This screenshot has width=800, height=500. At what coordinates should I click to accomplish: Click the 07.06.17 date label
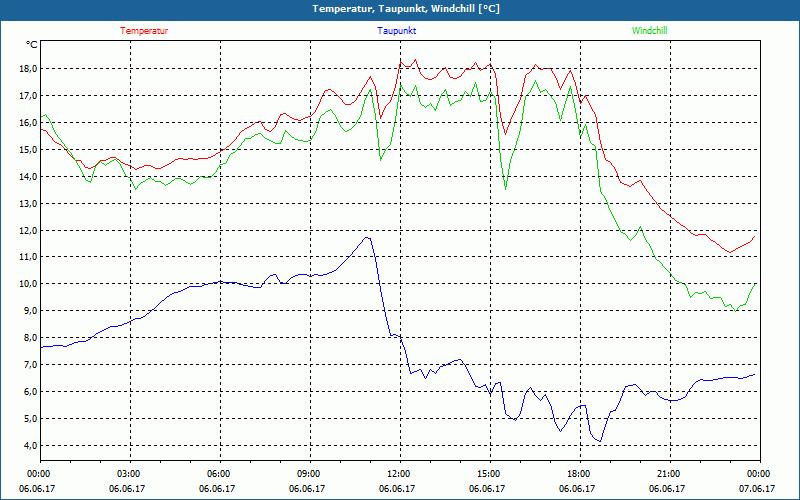click(x=757, y=488)
